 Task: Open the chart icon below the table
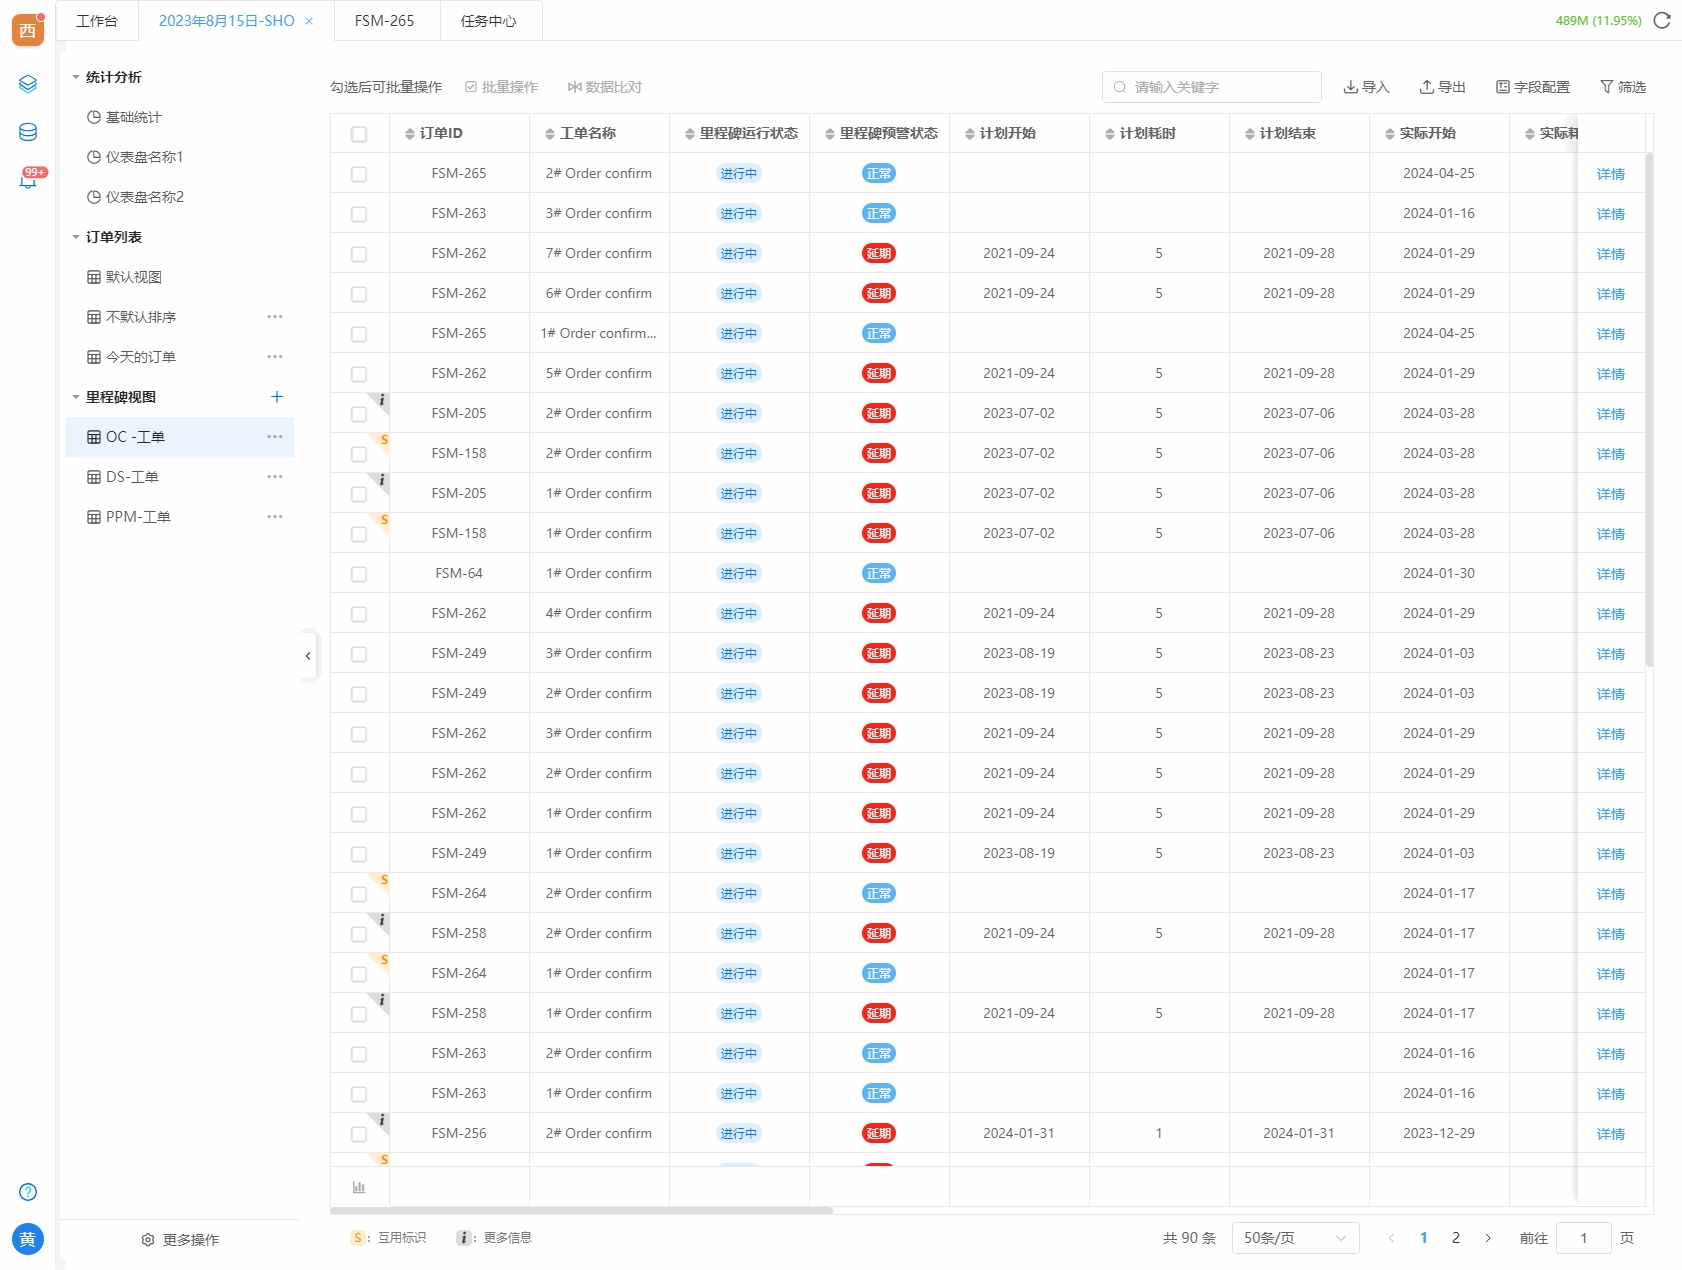[x=359, y=1187]
